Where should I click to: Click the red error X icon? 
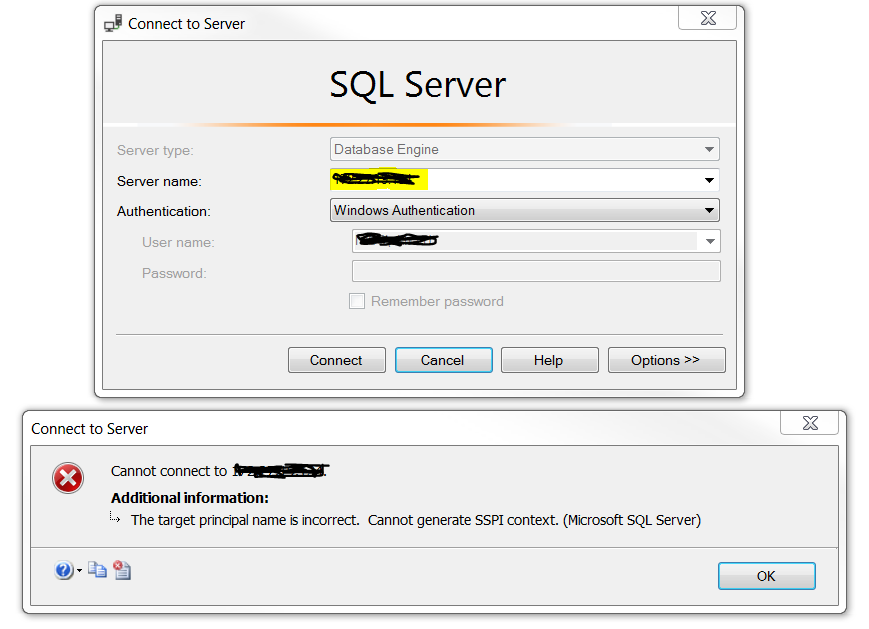click(x=68, y=478)
